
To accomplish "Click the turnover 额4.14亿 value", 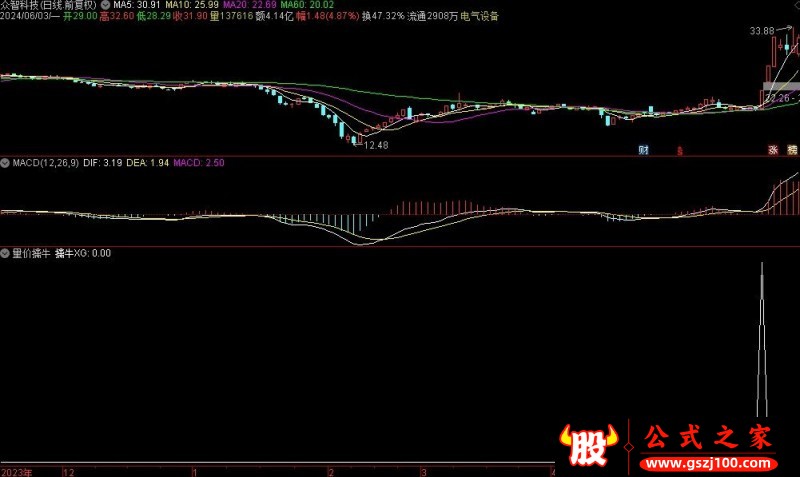I will click(274, 16).
